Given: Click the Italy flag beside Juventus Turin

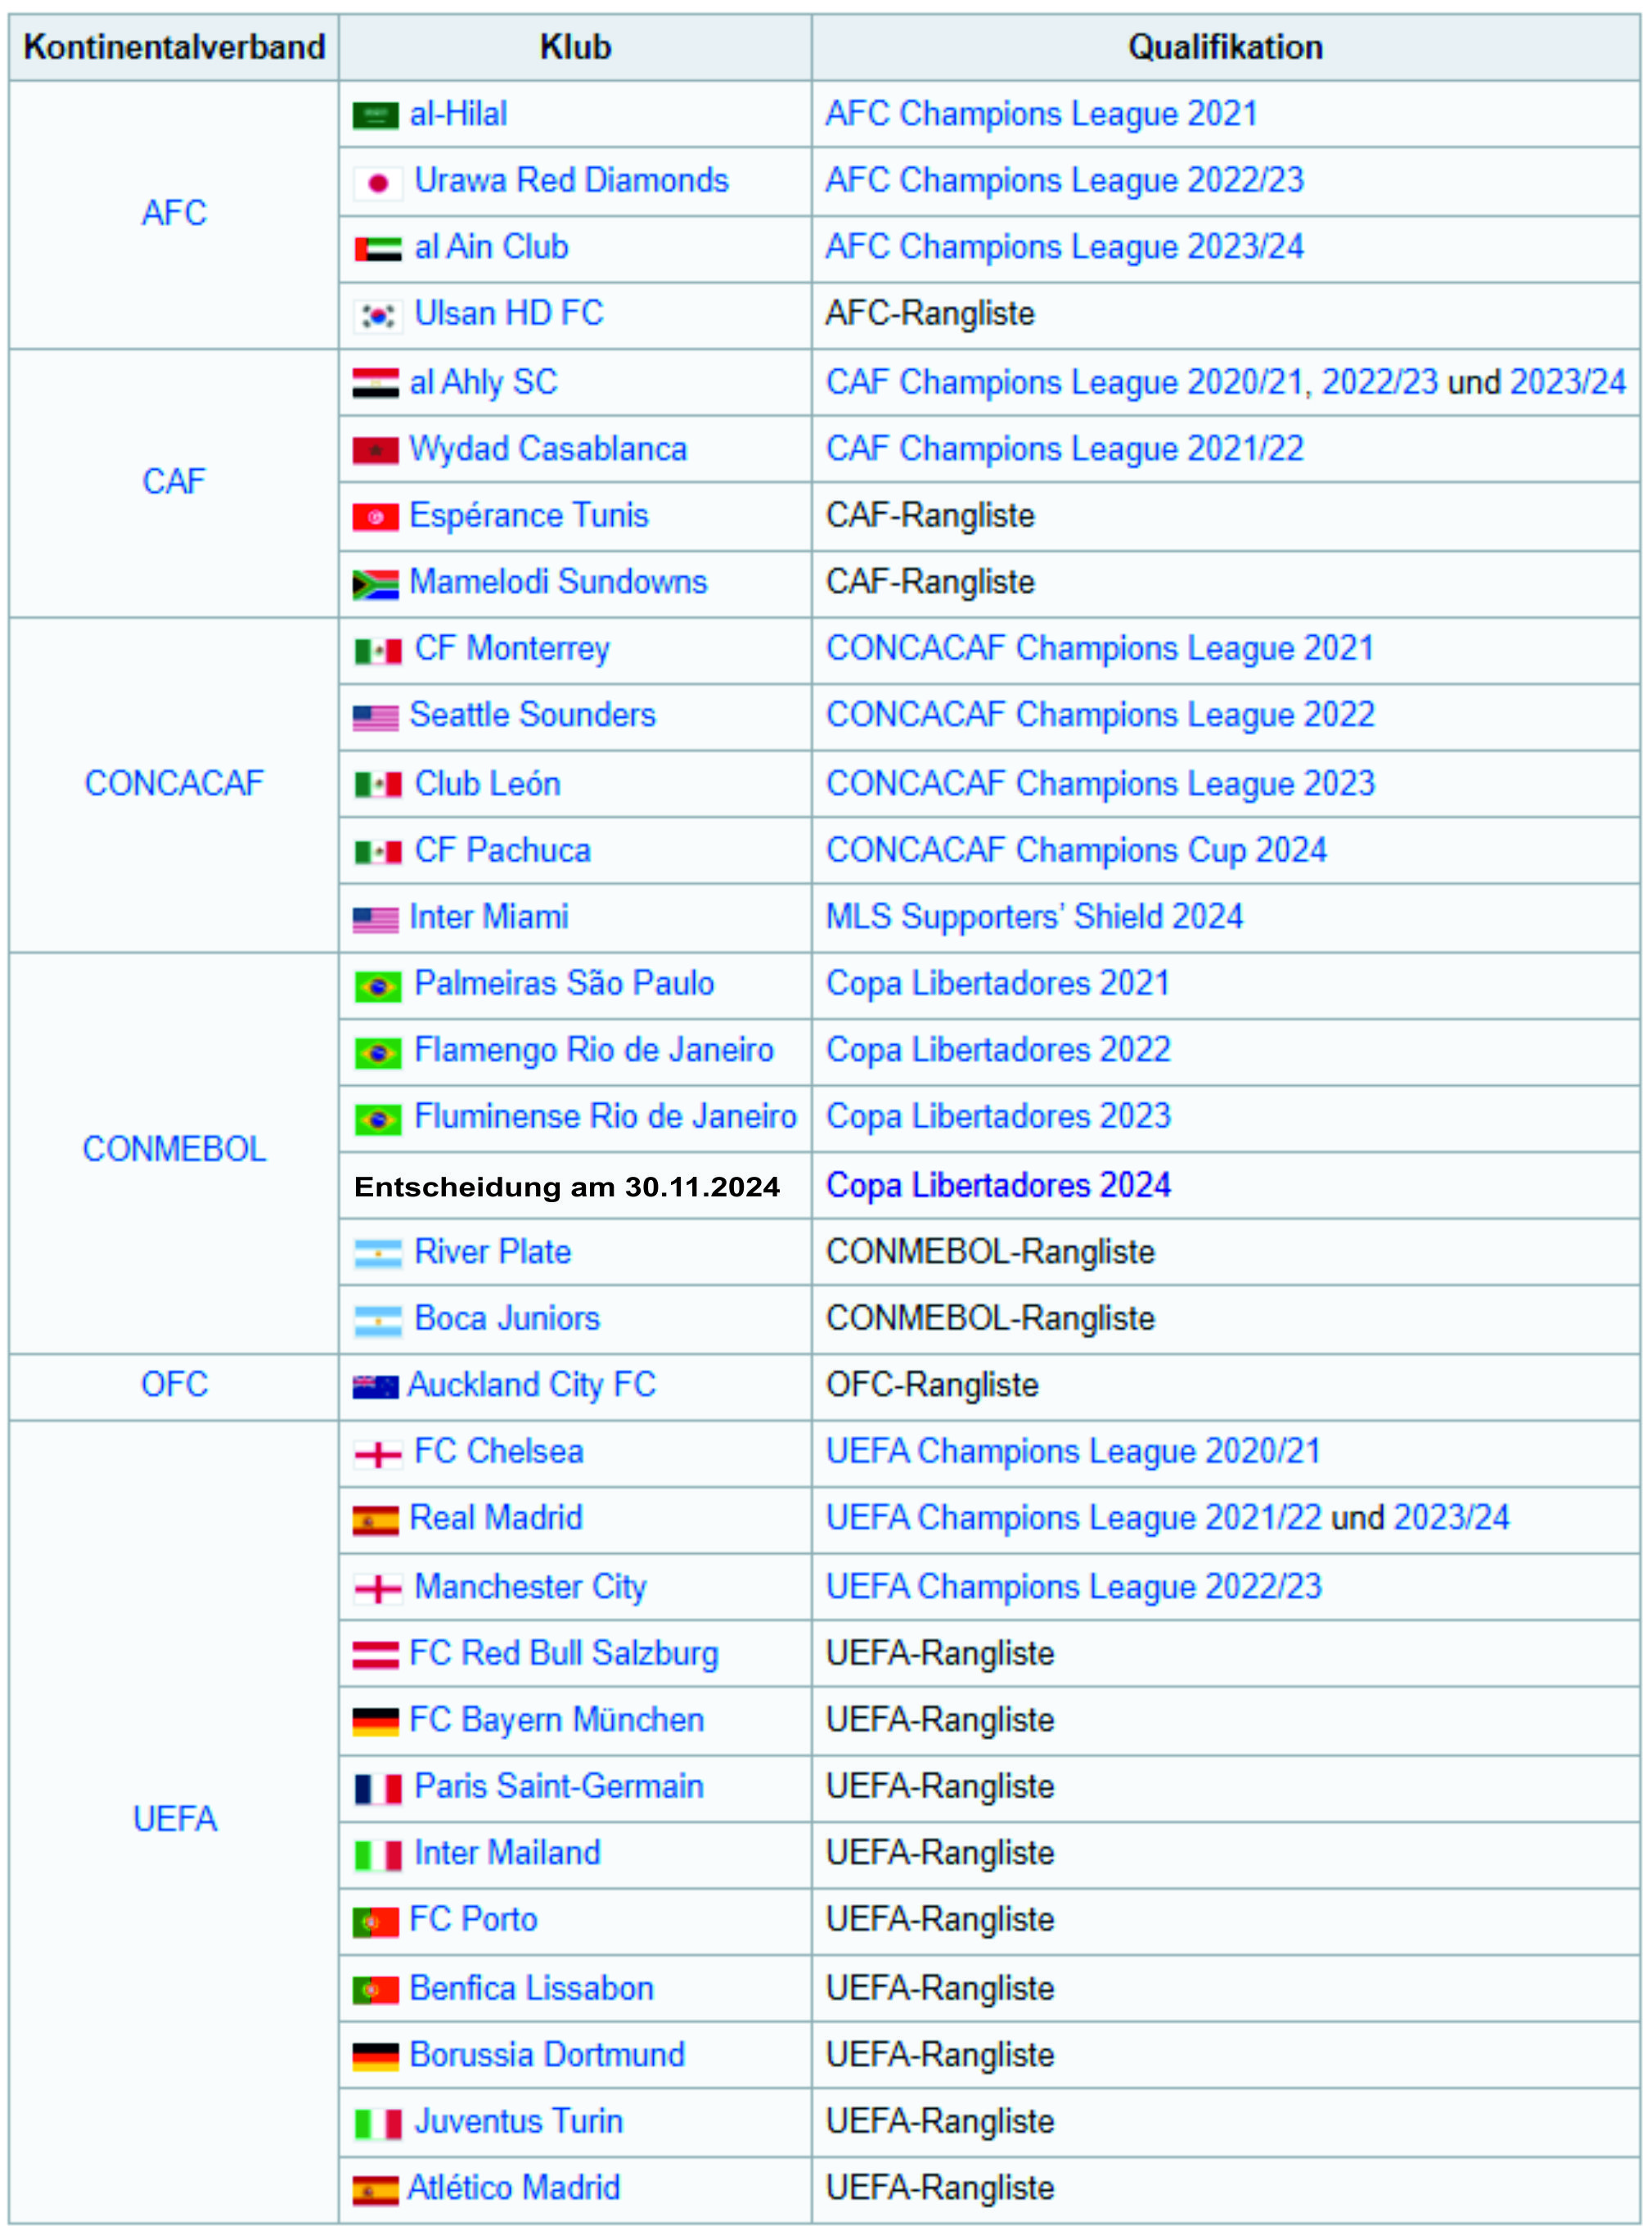Looking at the screenshot, I should click(378, 2124).
